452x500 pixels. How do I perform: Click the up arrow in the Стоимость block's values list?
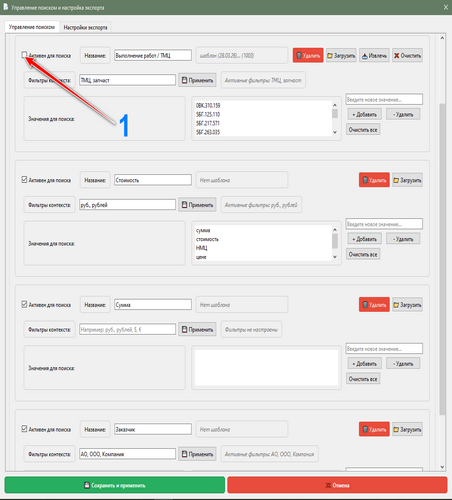pos(335,230)
